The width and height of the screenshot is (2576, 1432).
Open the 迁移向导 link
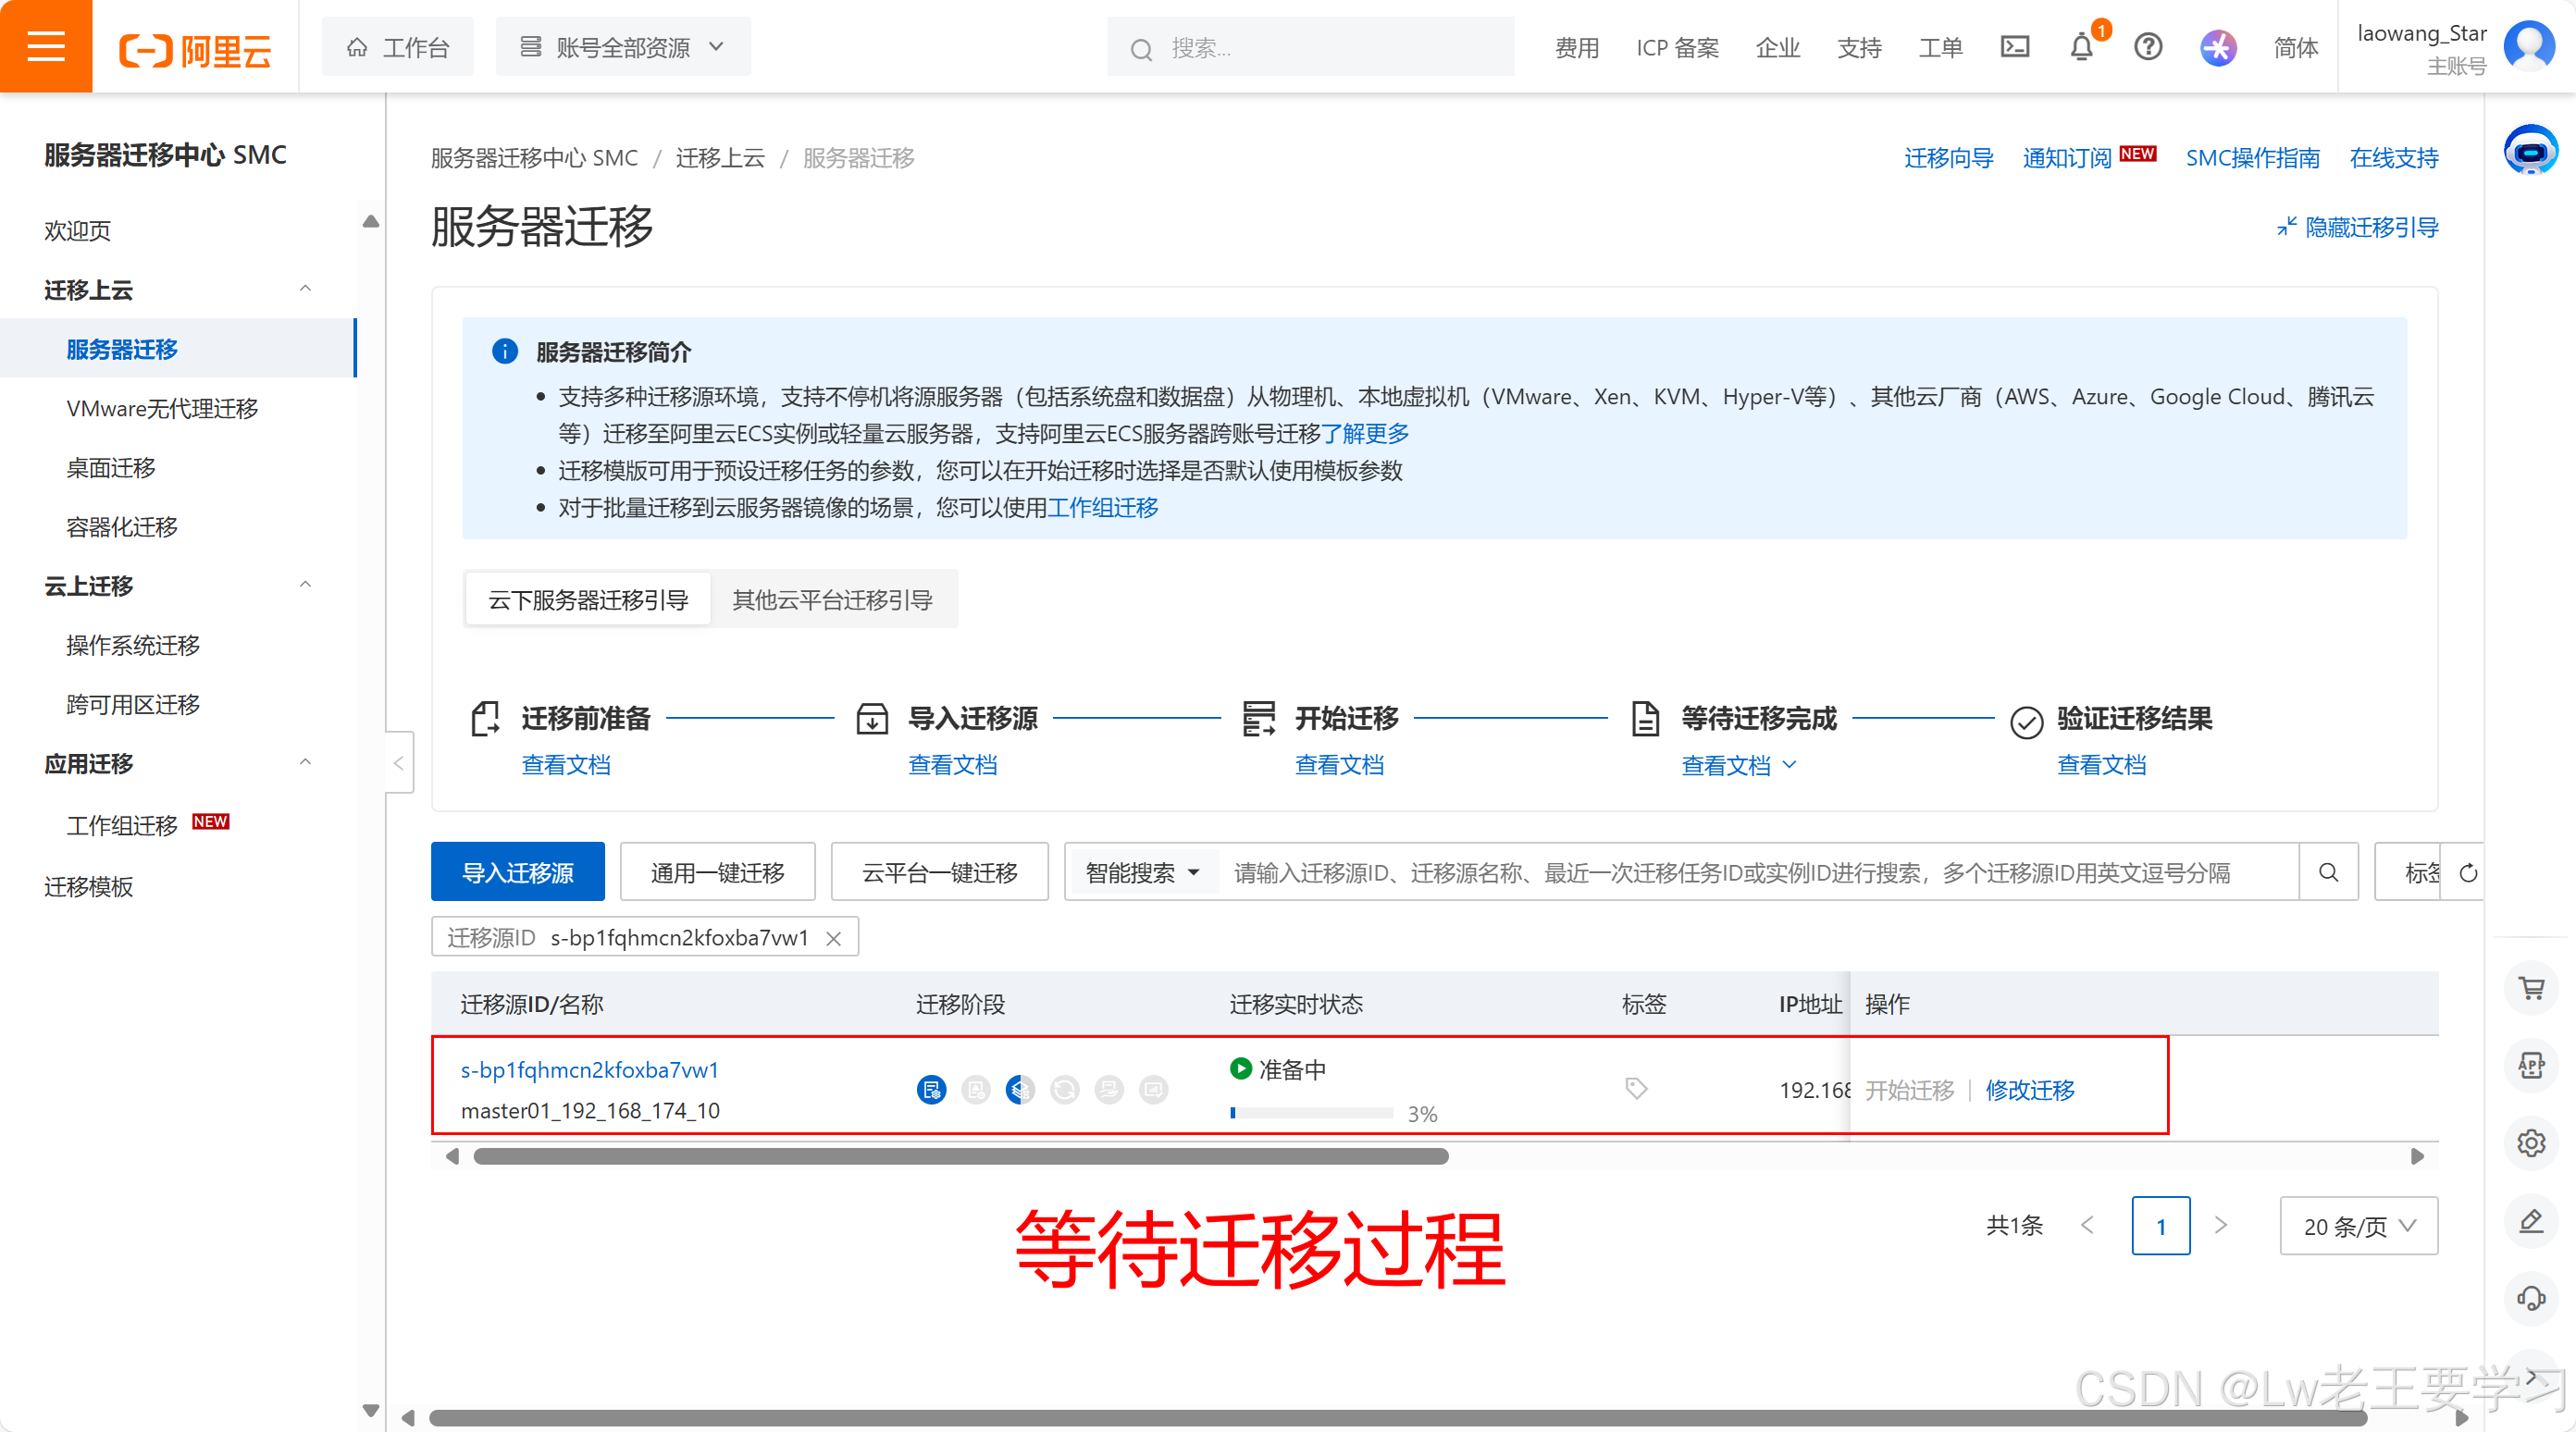(x=1948, y=157)
